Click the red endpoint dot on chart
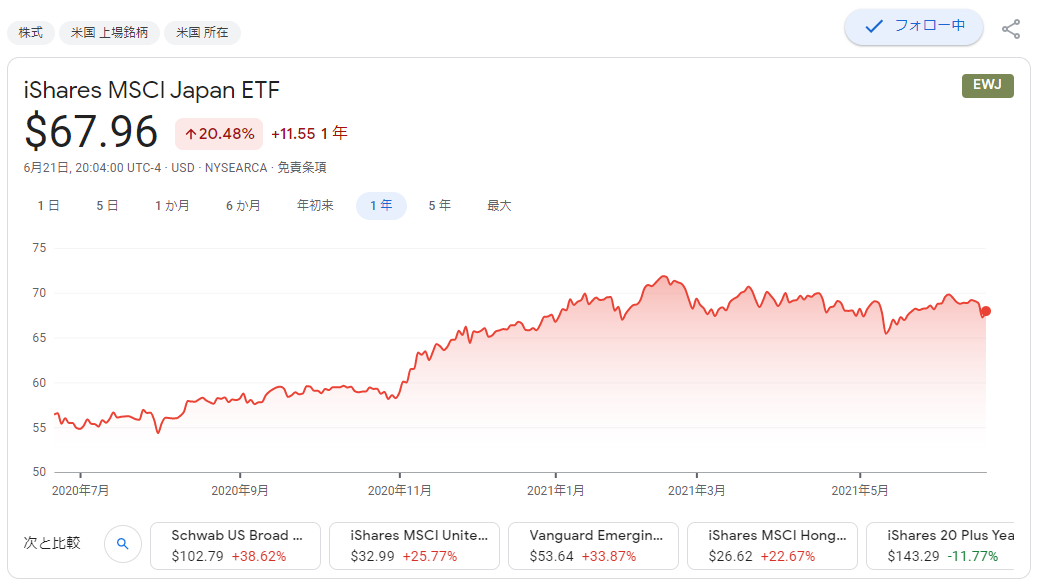Image resolution: width=1038 pixels, height=587 pixels. tap(986, 311)
